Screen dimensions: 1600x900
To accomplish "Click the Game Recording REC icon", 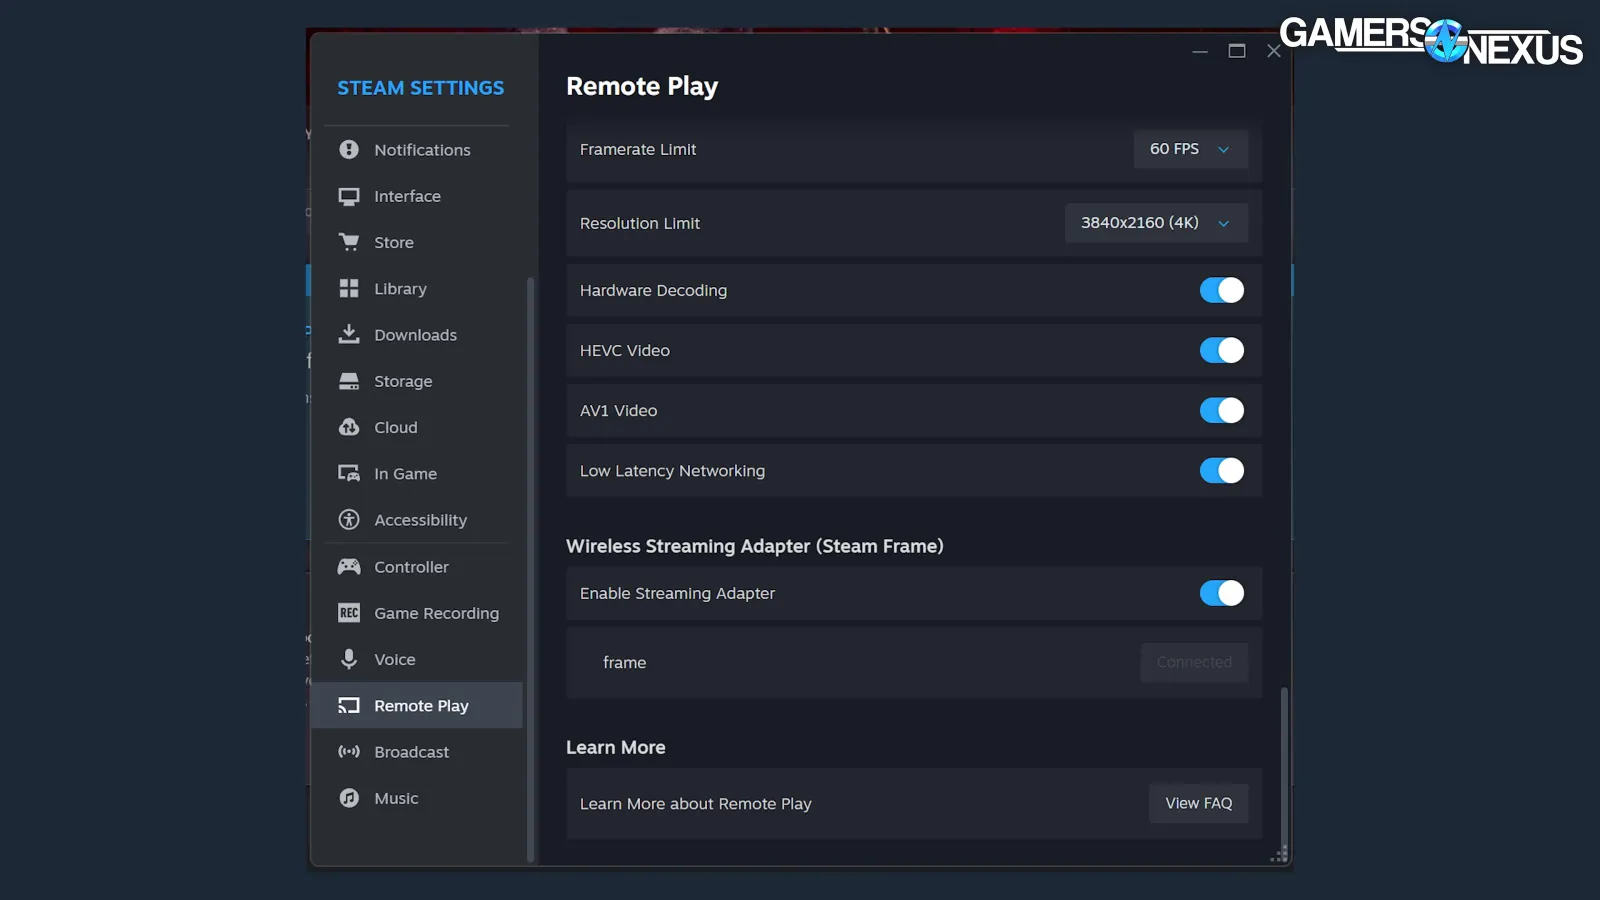I will point(349,613).
